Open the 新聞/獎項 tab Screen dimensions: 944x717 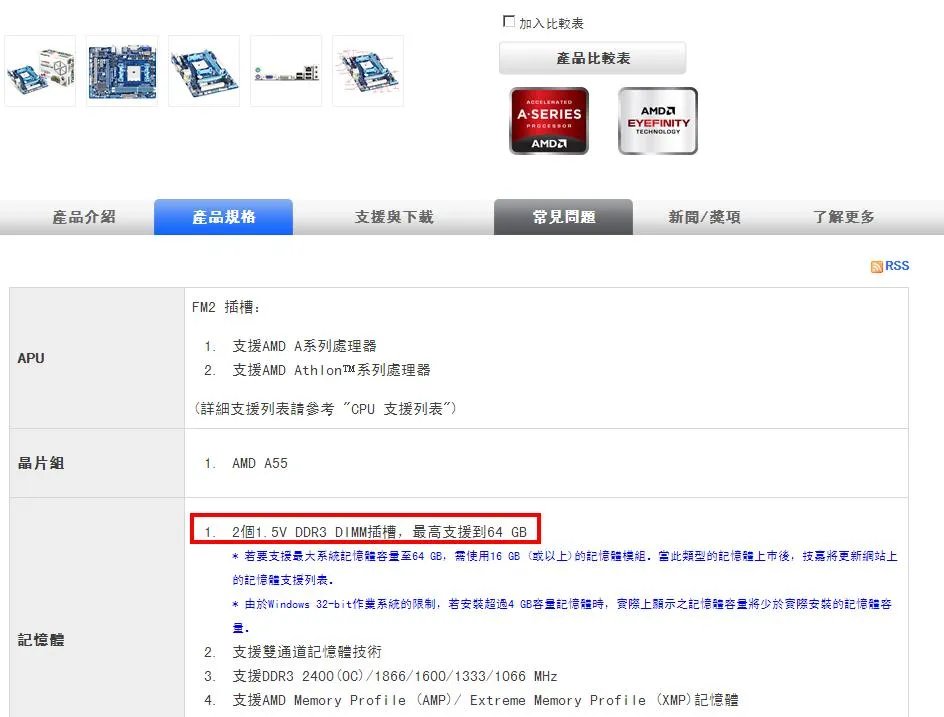pos(703,216)
